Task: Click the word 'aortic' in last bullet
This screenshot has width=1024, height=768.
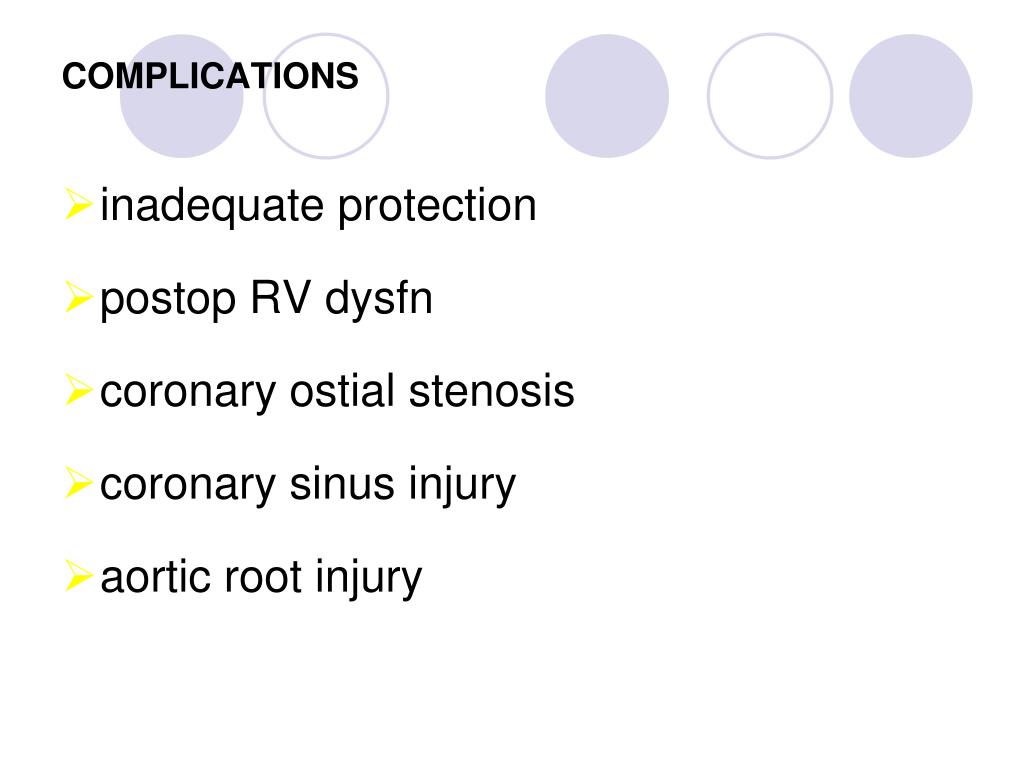Action: click(x=155, y=578)
